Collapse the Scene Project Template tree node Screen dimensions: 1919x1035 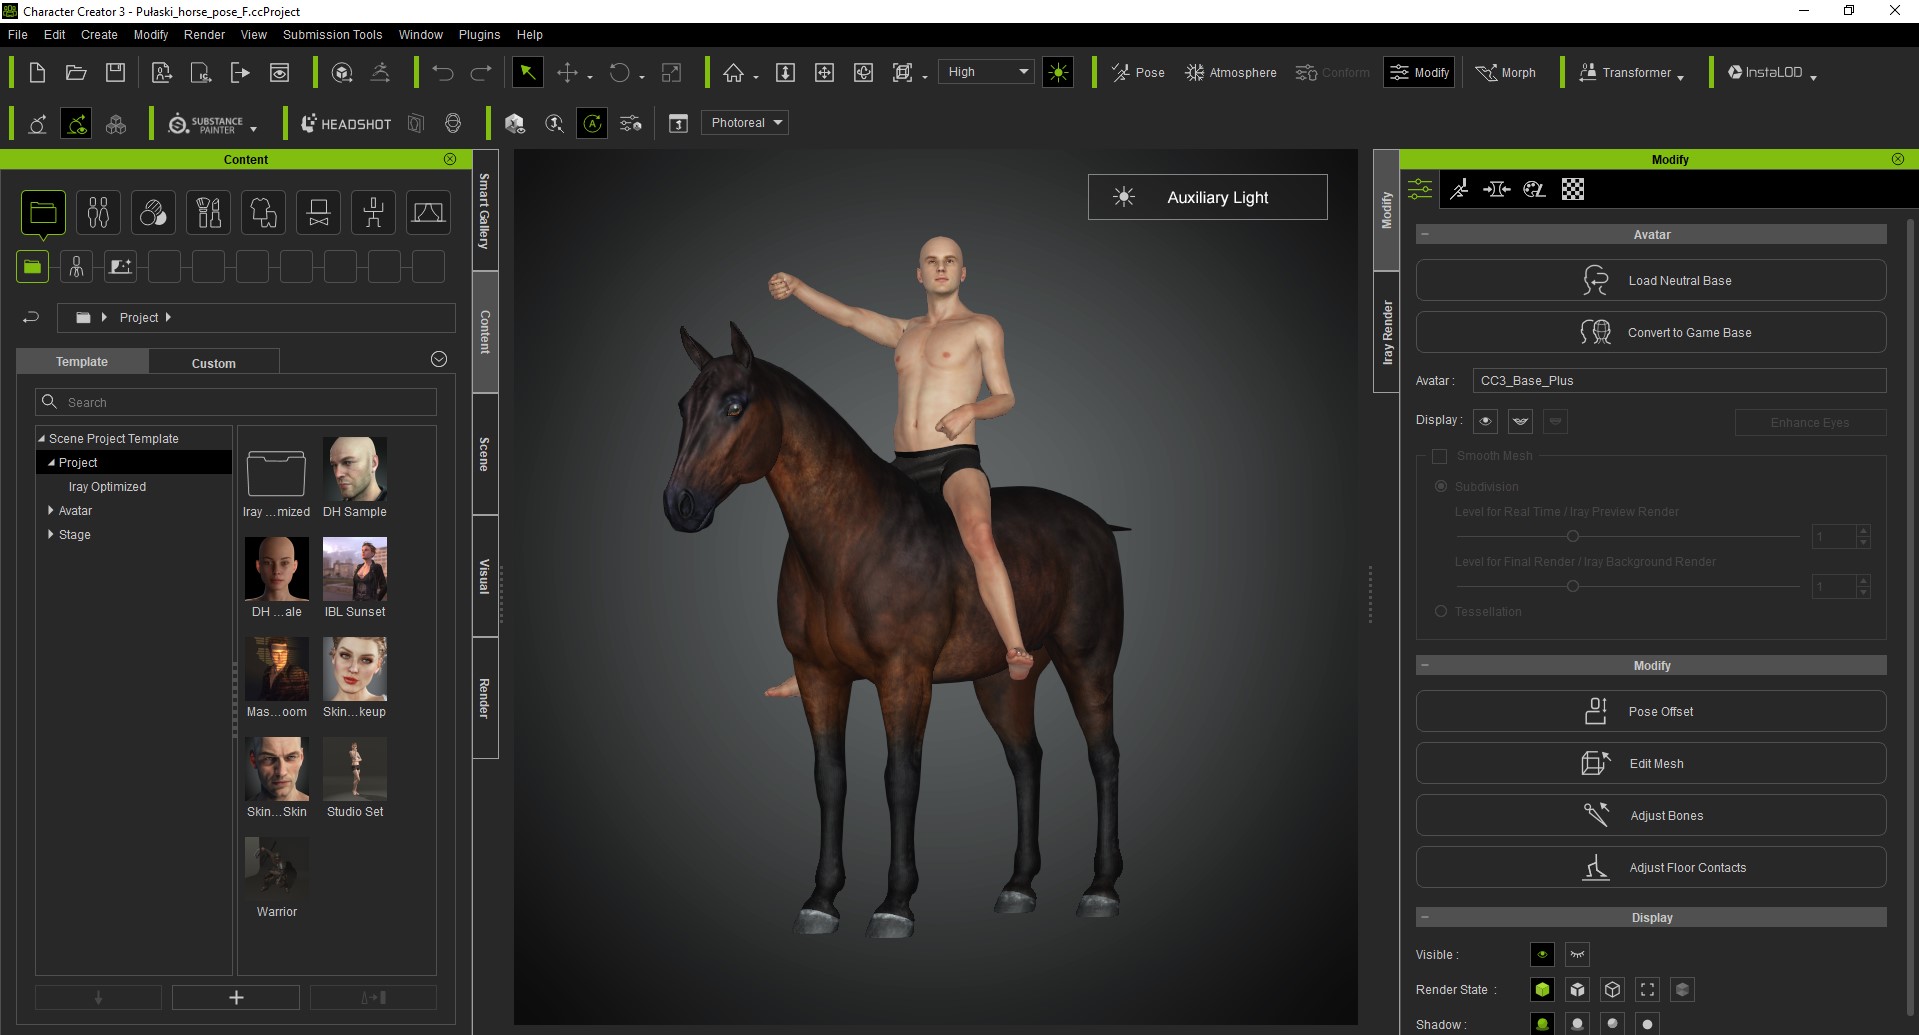click(x=42, y=438)
